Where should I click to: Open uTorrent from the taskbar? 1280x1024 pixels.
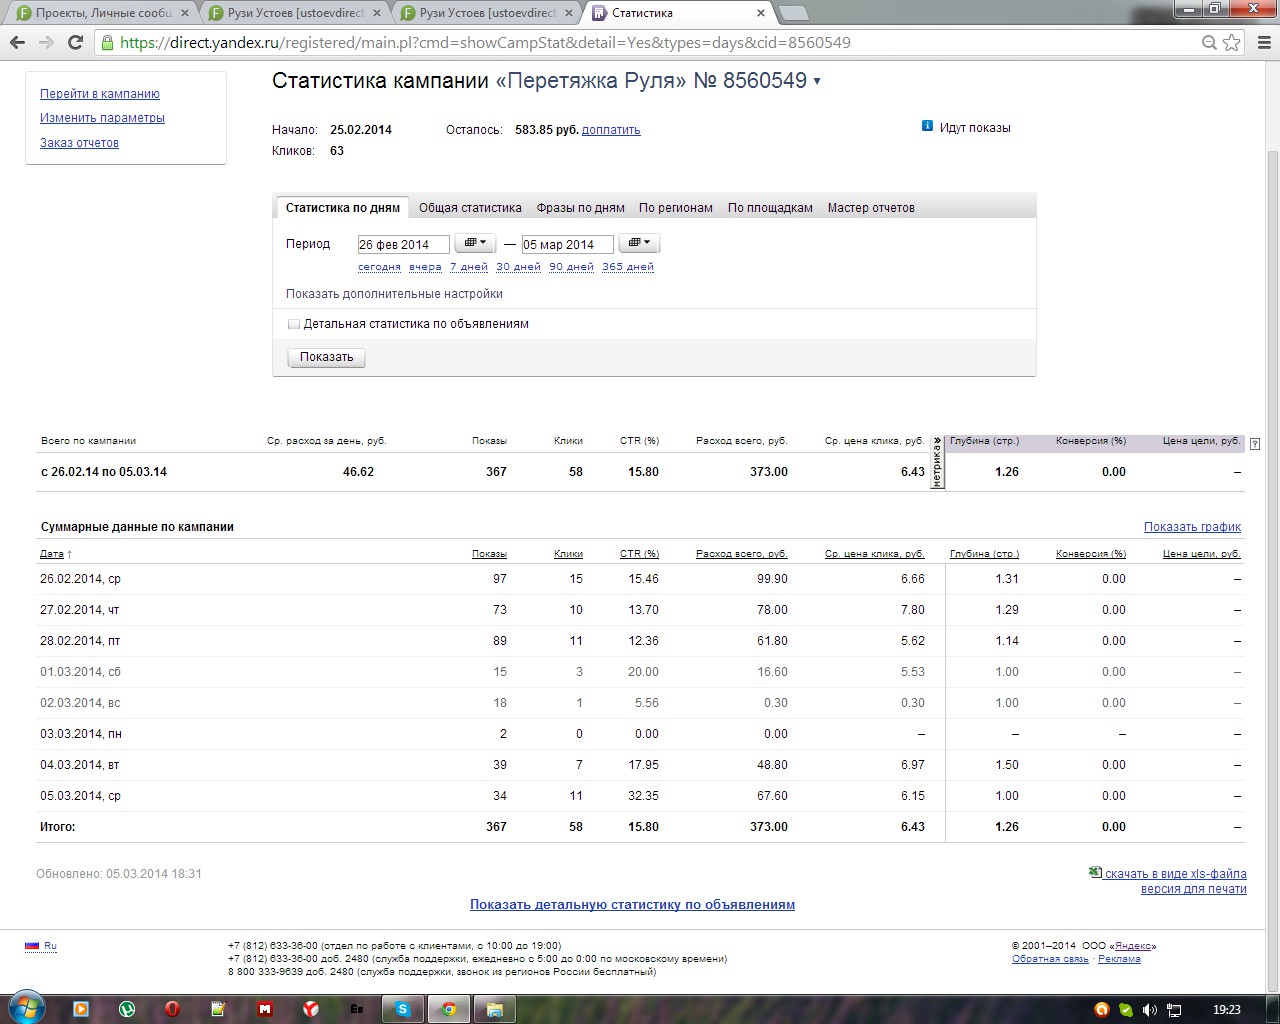click(x=127, y=1009)
